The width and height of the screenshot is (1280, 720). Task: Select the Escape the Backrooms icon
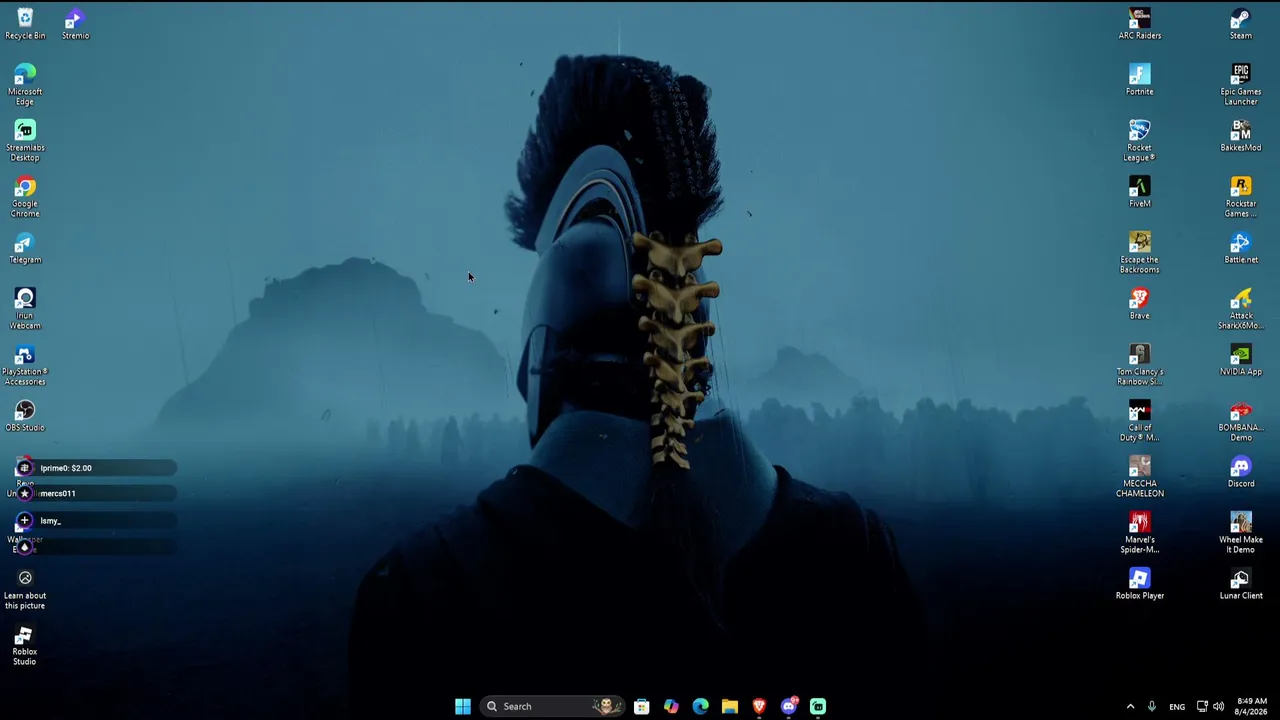pyautogui.click(x=1140, y=252)
